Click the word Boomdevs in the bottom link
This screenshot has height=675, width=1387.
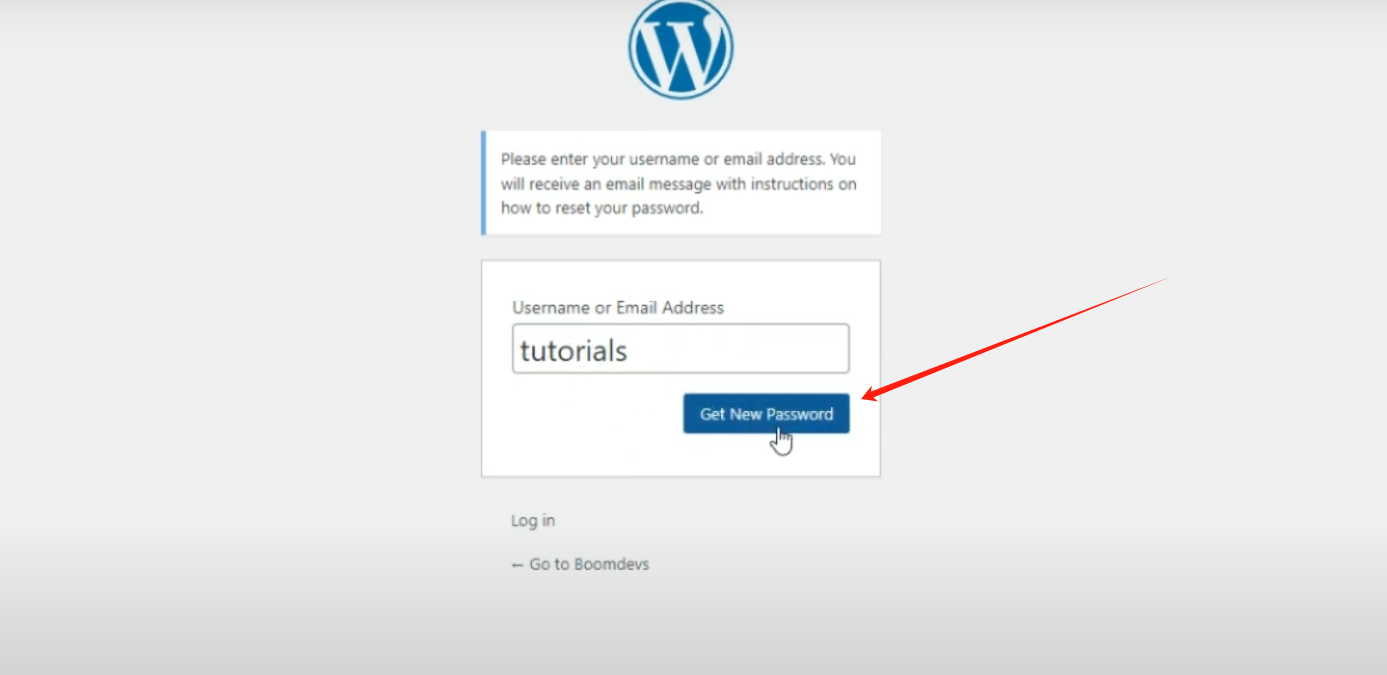pos(610,564)
